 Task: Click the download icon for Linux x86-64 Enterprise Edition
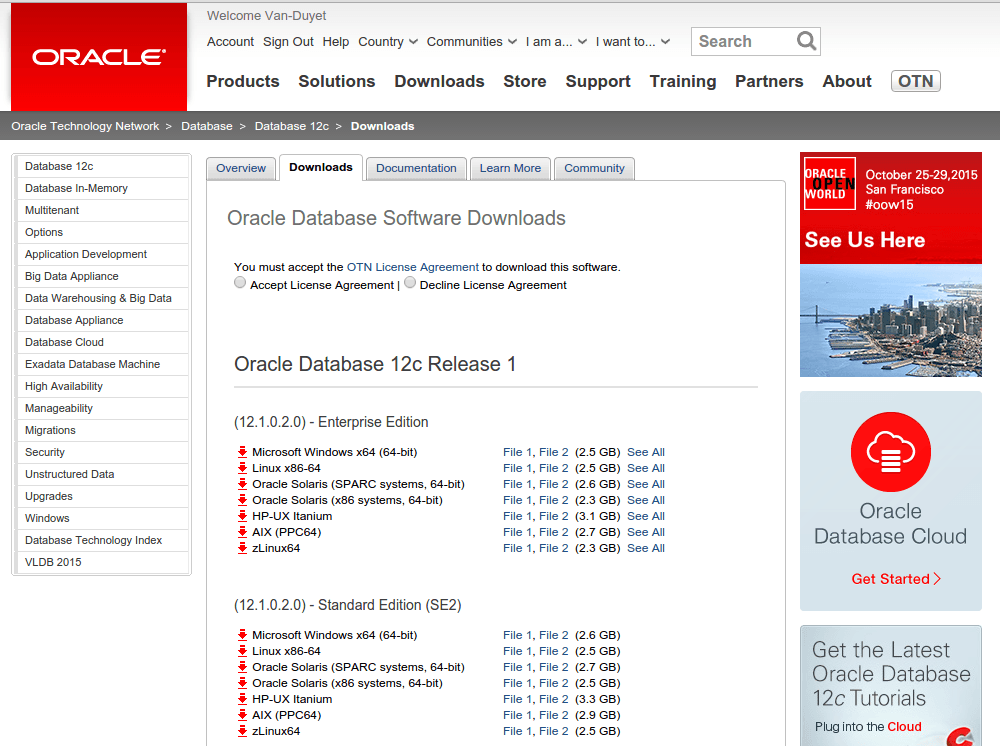241,468
